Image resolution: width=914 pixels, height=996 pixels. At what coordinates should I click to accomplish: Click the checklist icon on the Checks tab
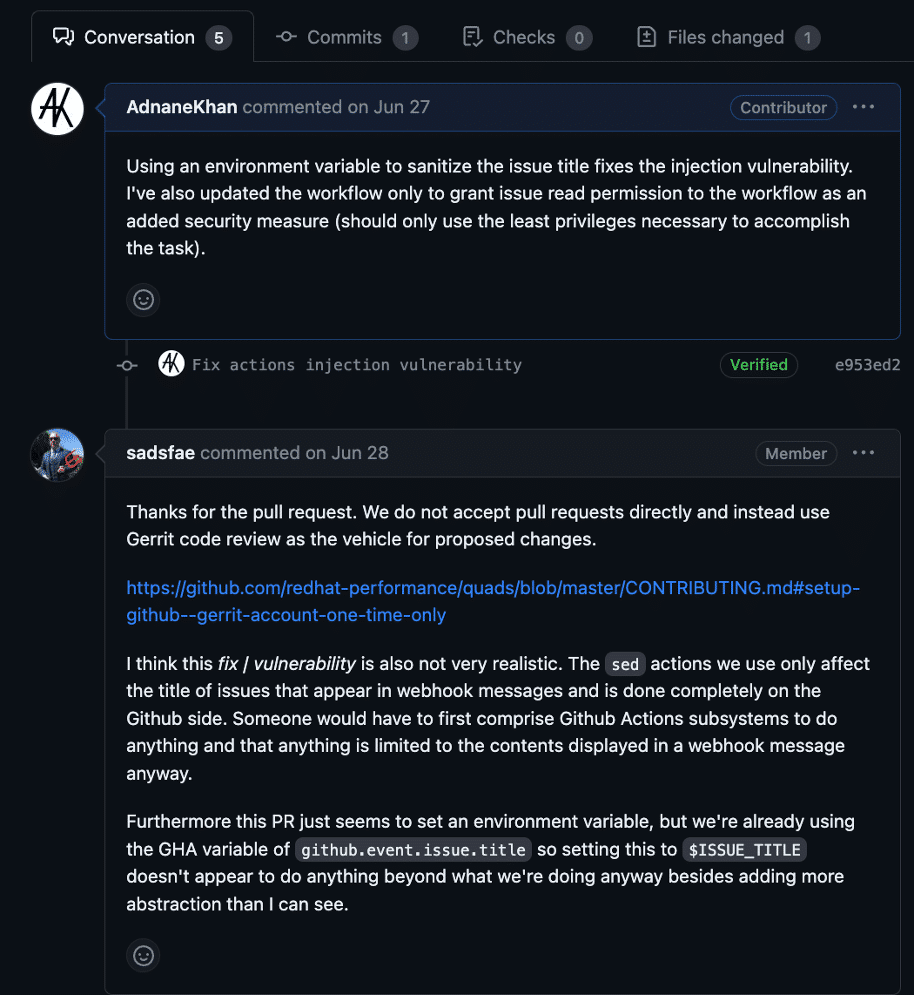click(472, 36)
